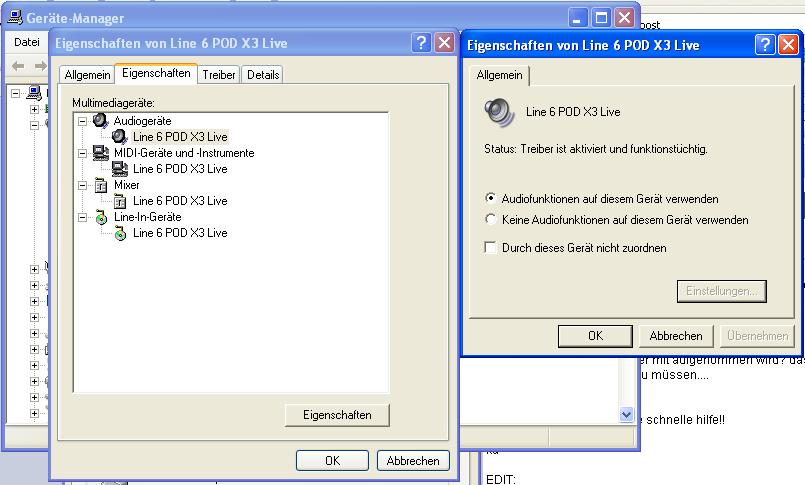
Task: Click Geräte-Manager title bar icon
Action: coord(15,17)
